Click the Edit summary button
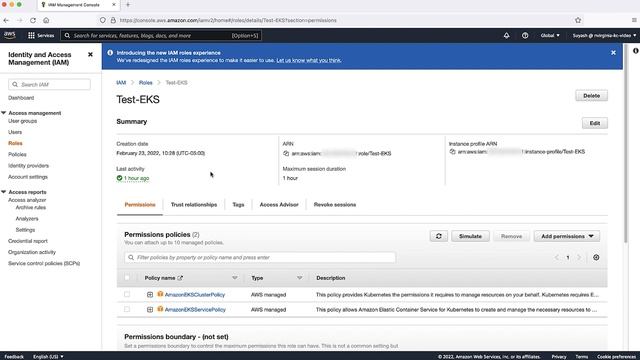The image size is (640, 360). (595, 123)
